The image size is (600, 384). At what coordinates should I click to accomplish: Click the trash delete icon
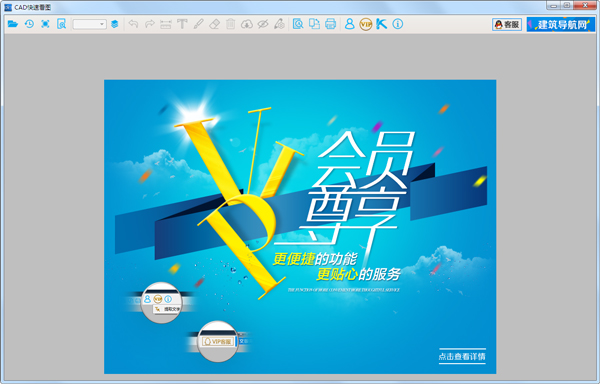230,24
